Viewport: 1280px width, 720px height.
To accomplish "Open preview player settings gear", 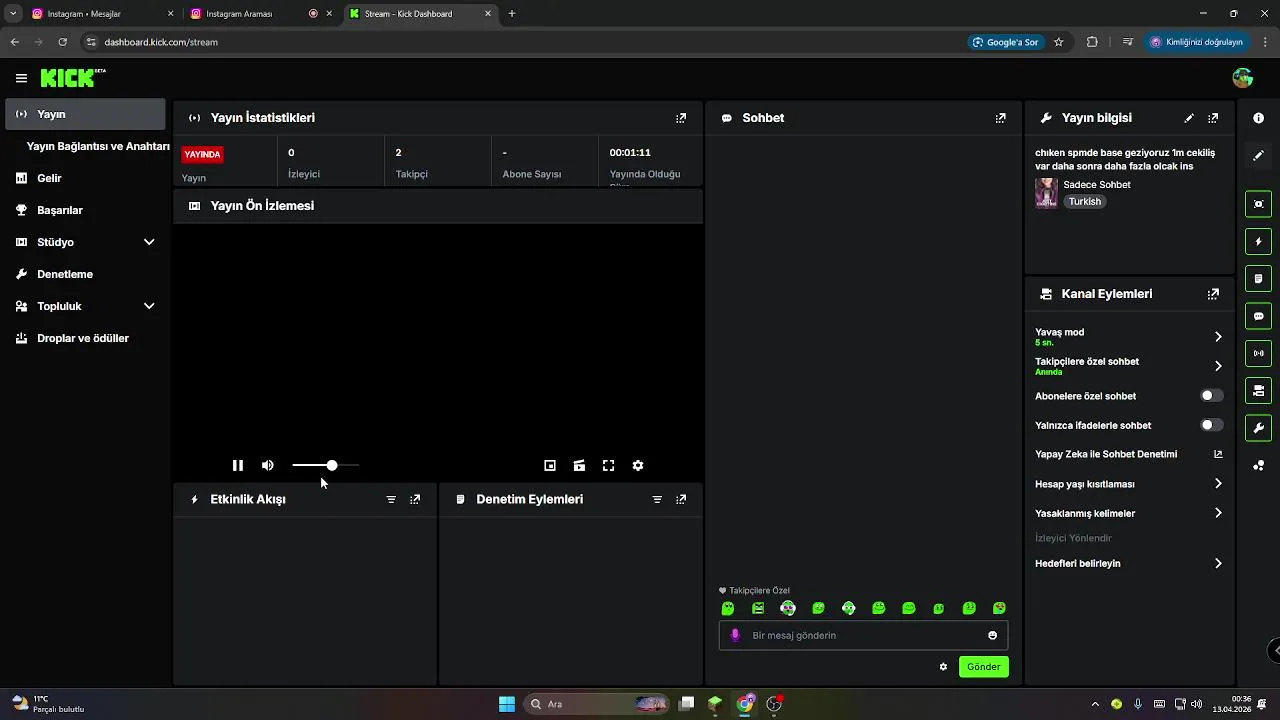I will pyautogui.click(x=638, y=465).
